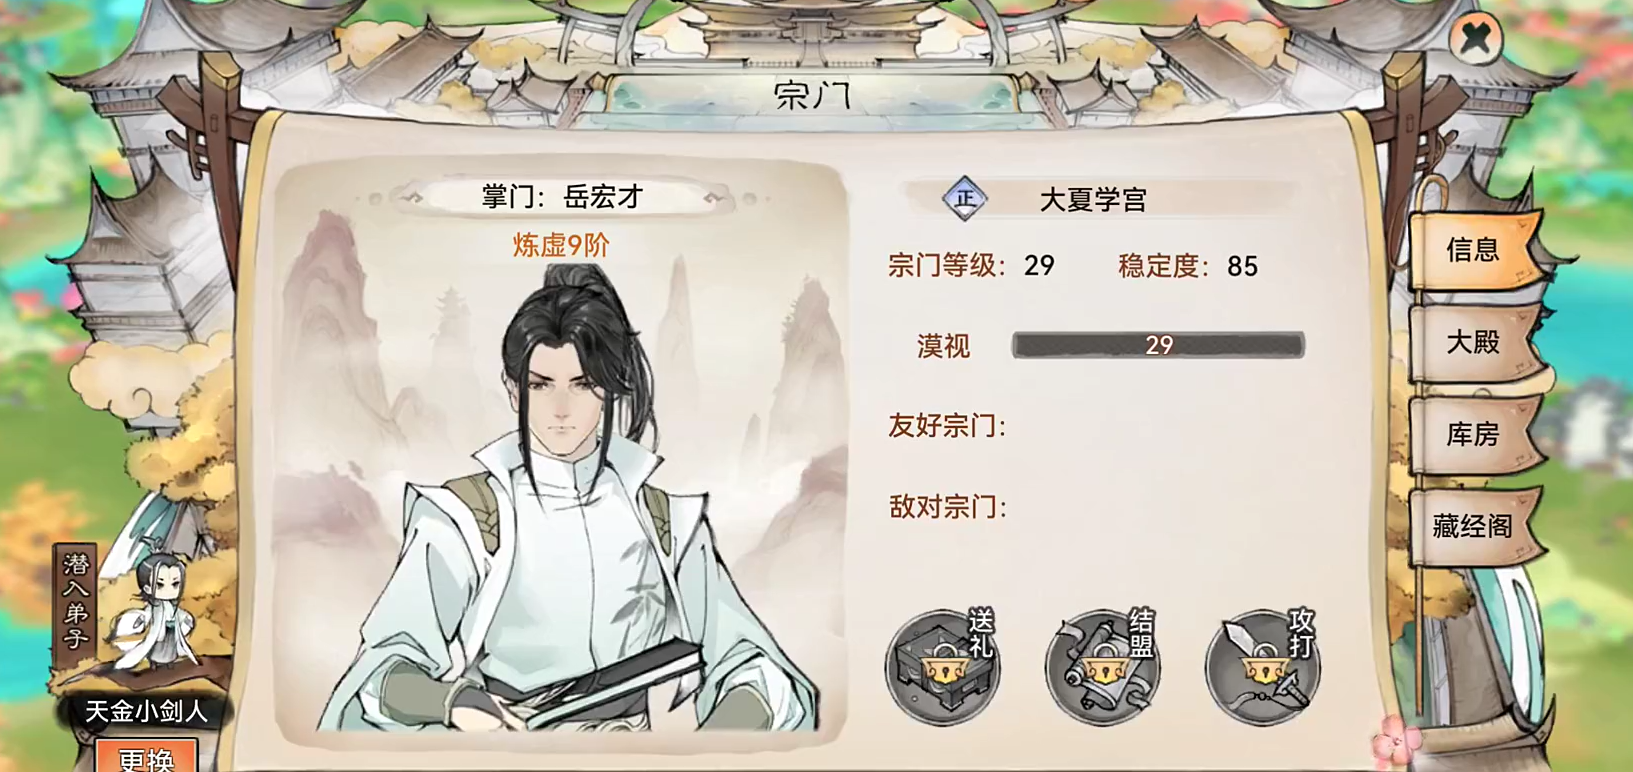
Task: Click the 漠视 relationship progress bar
Action: (1158, 345)
